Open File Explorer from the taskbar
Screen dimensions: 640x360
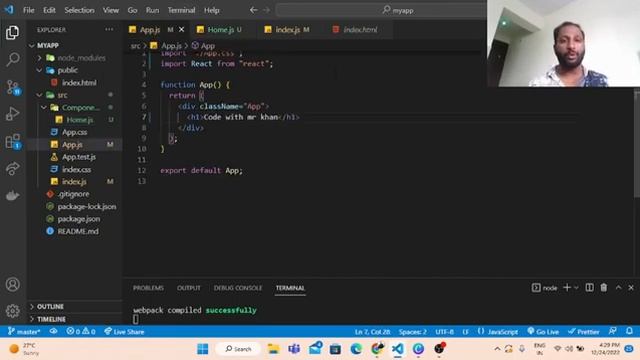(273, 349)
